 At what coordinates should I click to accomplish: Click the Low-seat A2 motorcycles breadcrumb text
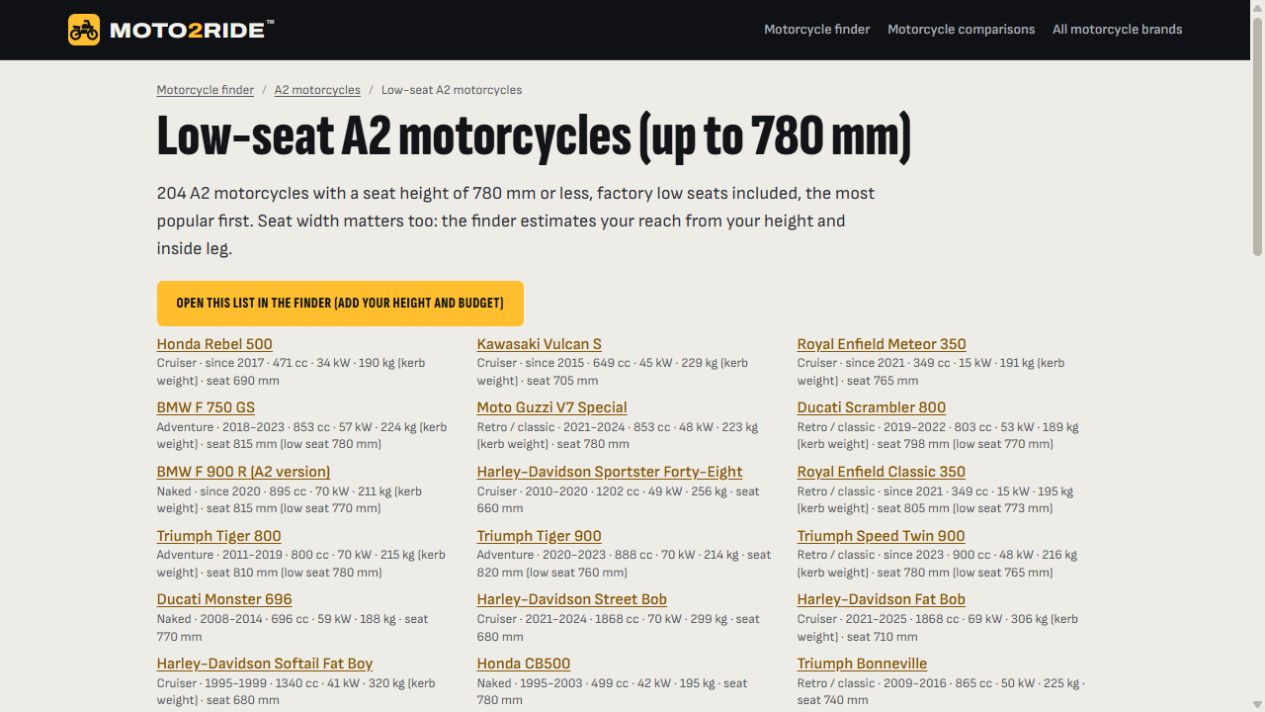(451, 90)
